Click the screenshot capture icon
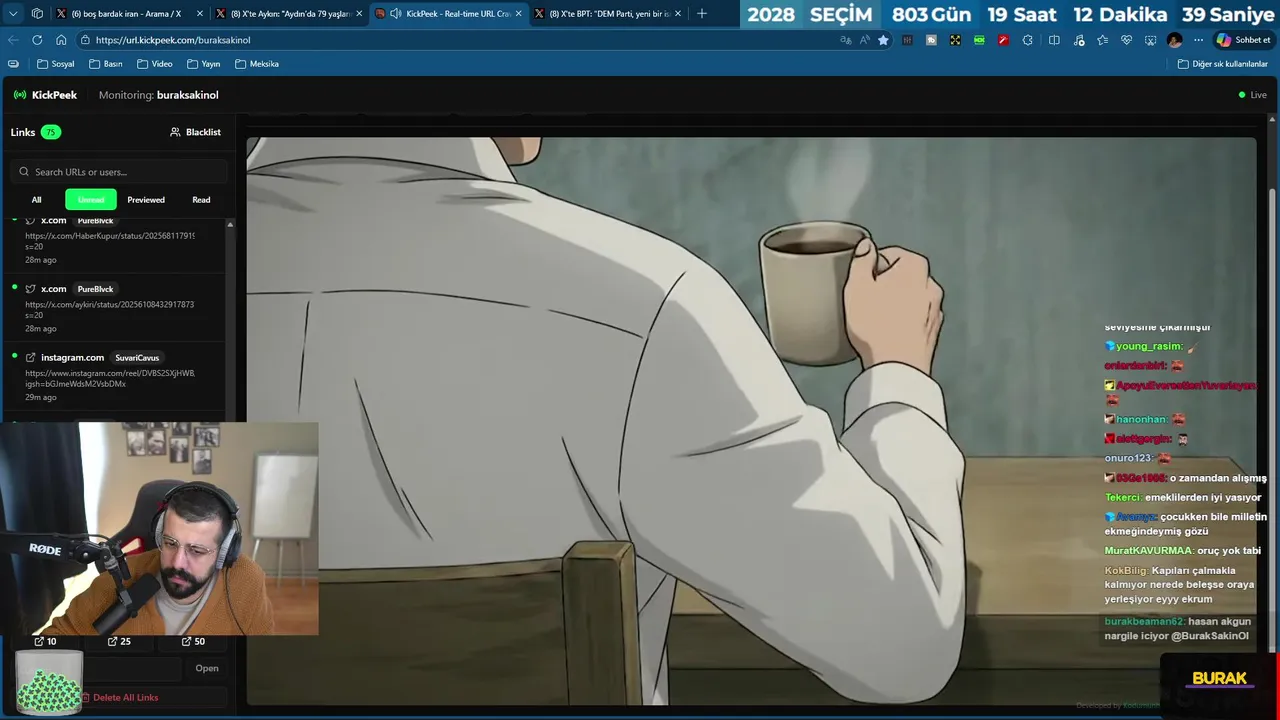The height and width of the screenshot is (720, 1280). tap(1150, 40)
